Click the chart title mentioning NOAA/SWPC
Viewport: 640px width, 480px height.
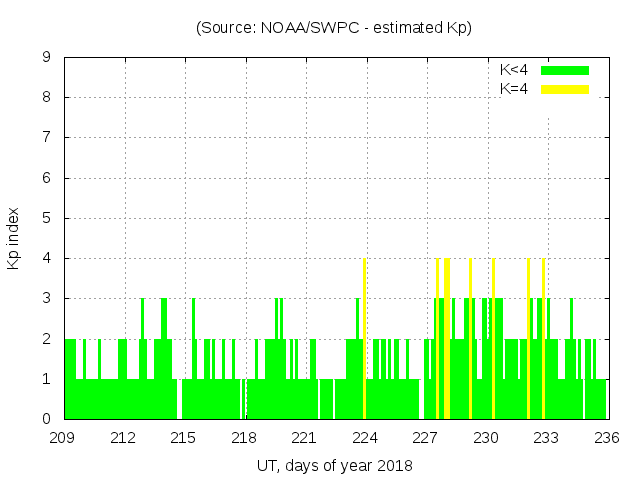(x=334, y=28)
